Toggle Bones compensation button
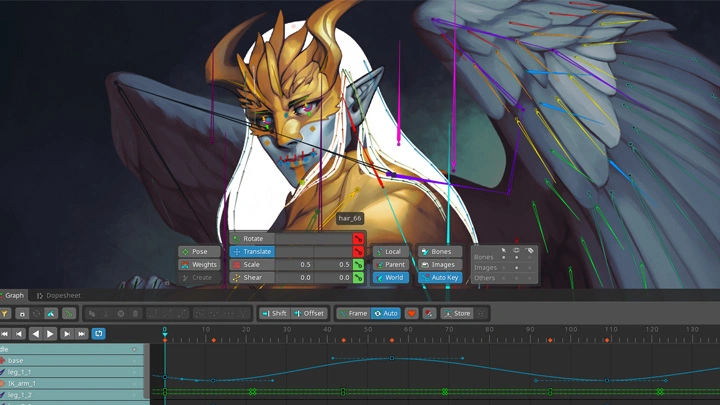Viewport: 720px width, 405px height. (440, 252)
